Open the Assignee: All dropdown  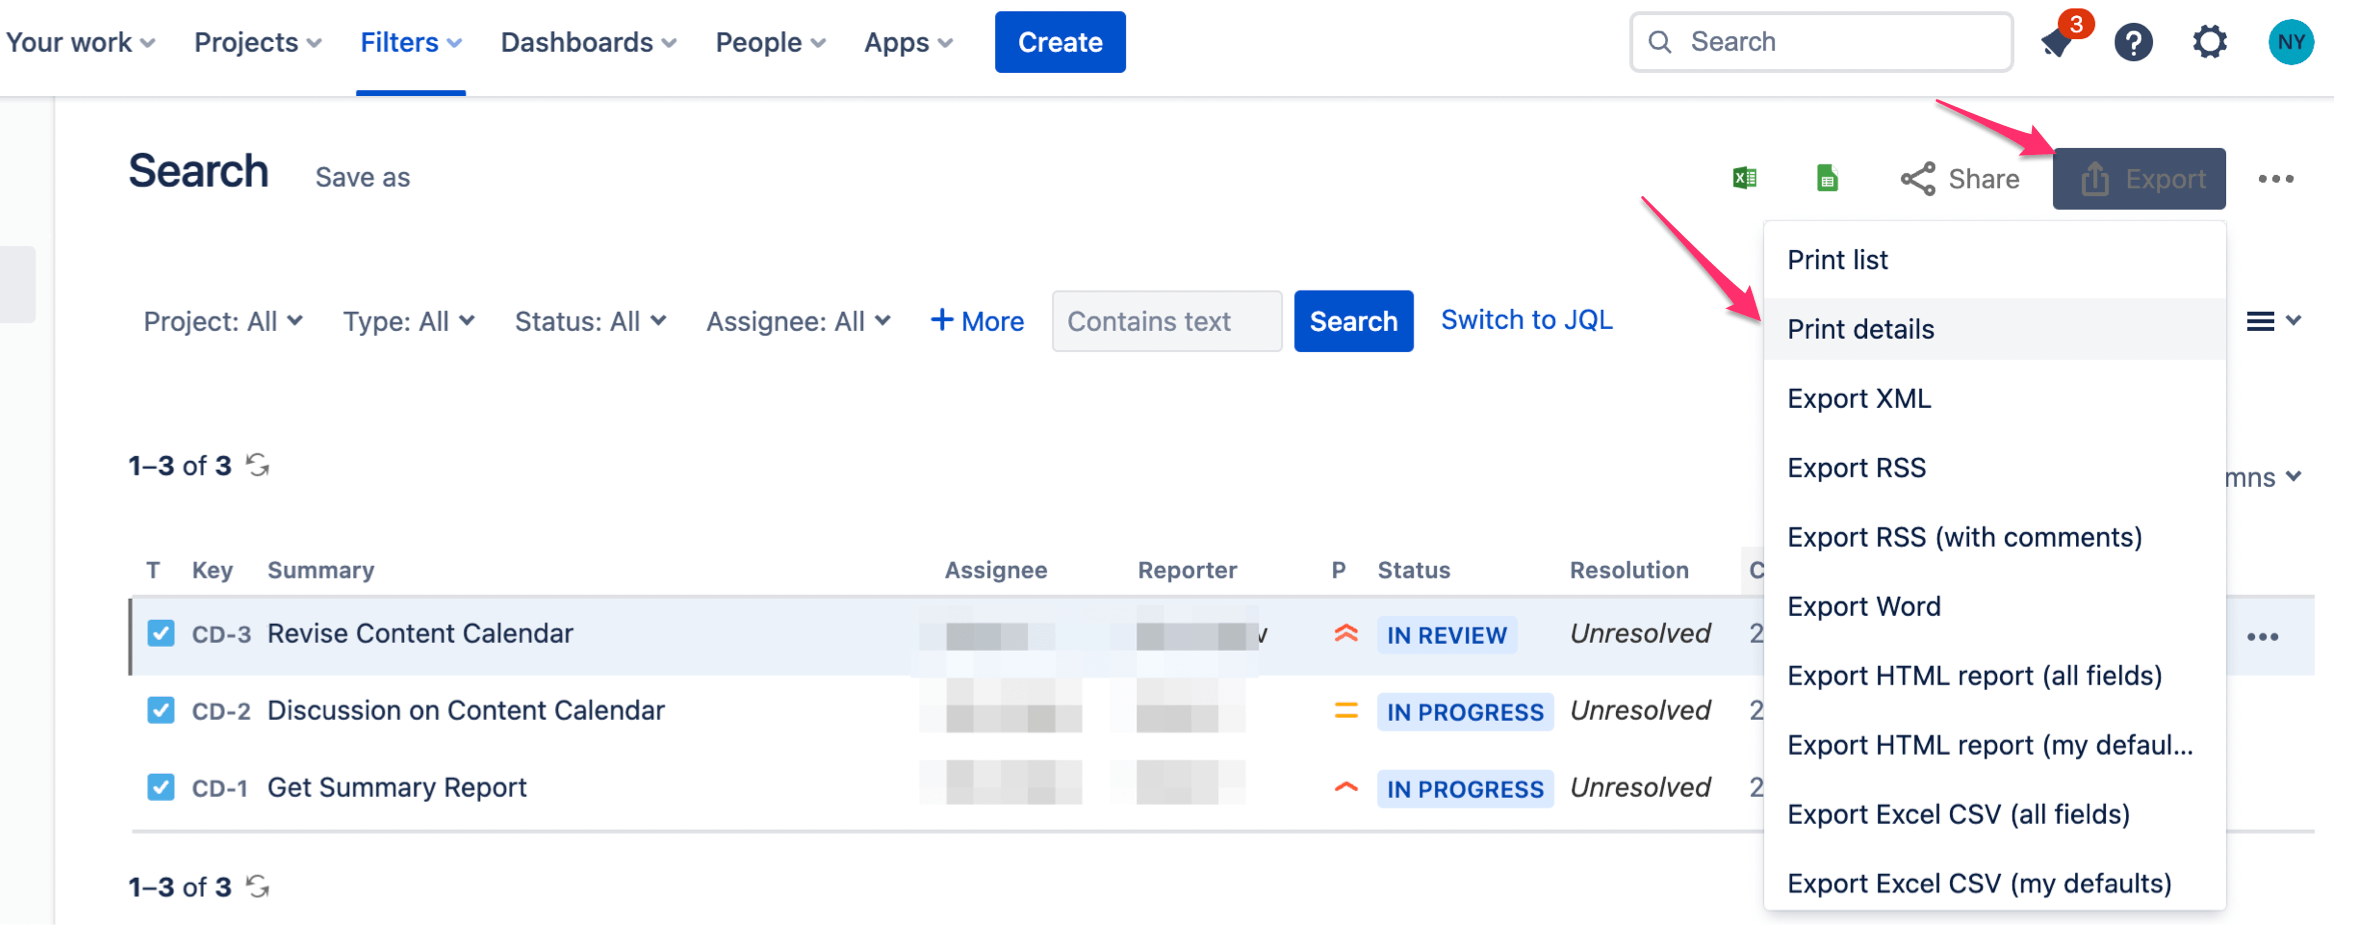[798, 321]
